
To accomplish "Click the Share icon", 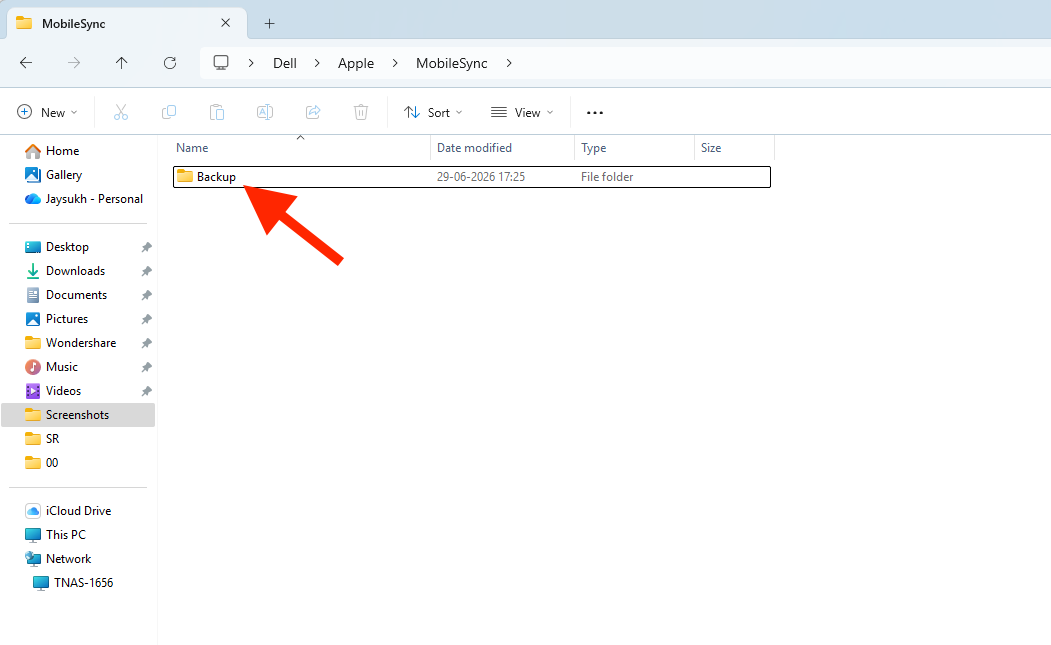I will [313, 112].
